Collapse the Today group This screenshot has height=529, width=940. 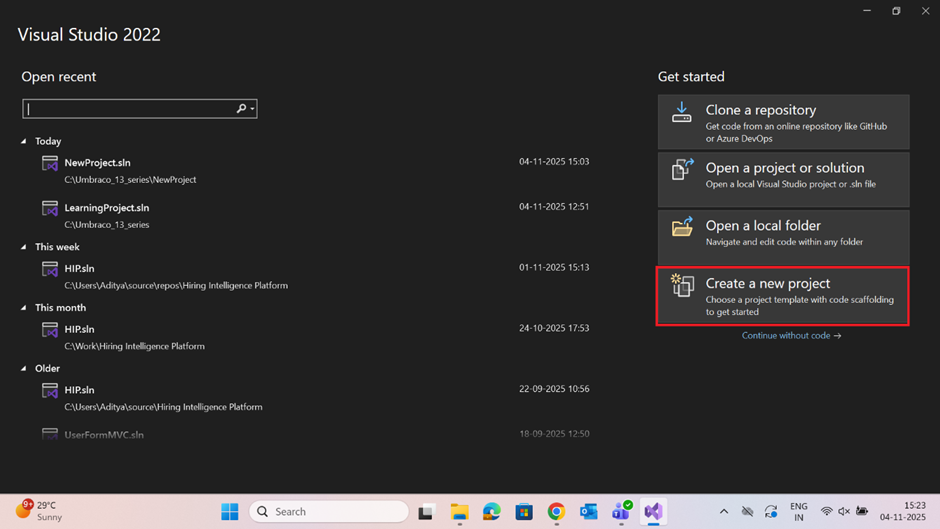25,142
